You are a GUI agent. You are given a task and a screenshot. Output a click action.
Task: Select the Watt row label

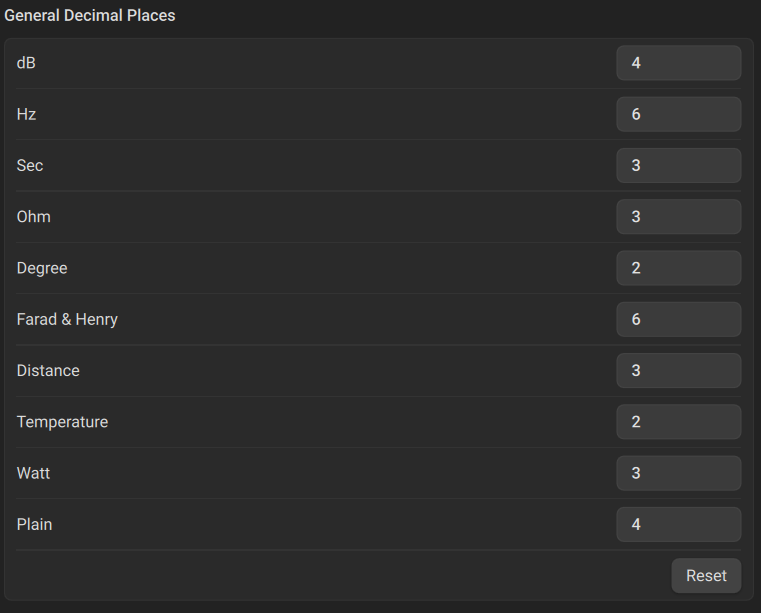coord(33,473)
